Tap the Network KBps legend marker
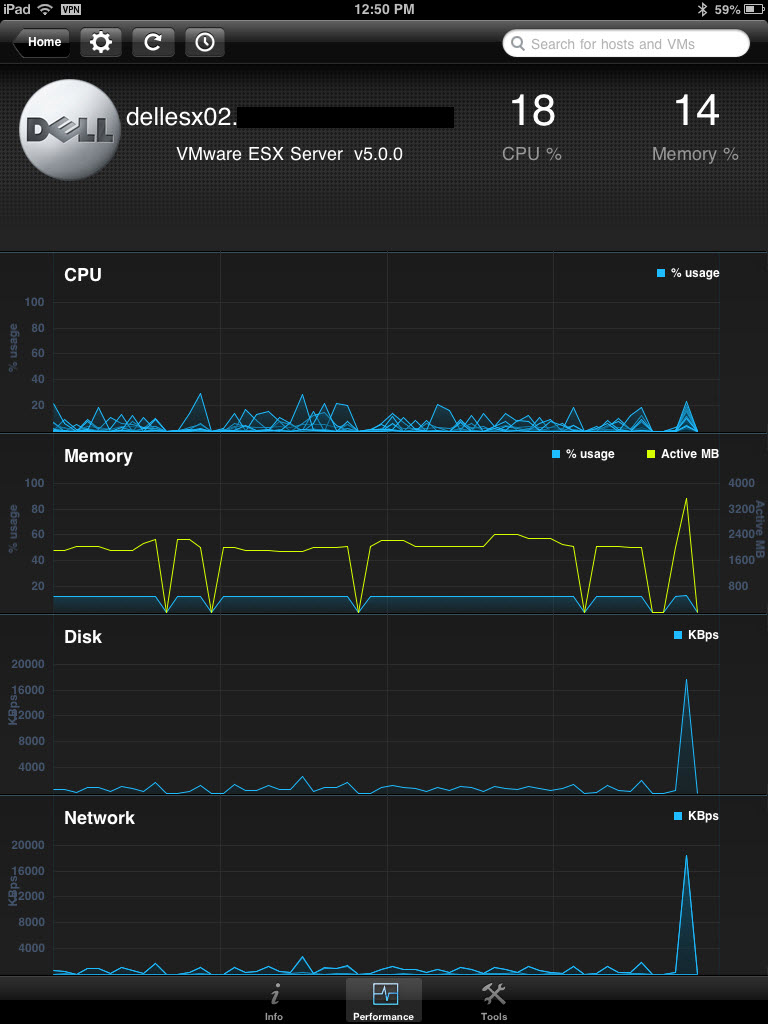768x1024 pixels. coord(678,816)
